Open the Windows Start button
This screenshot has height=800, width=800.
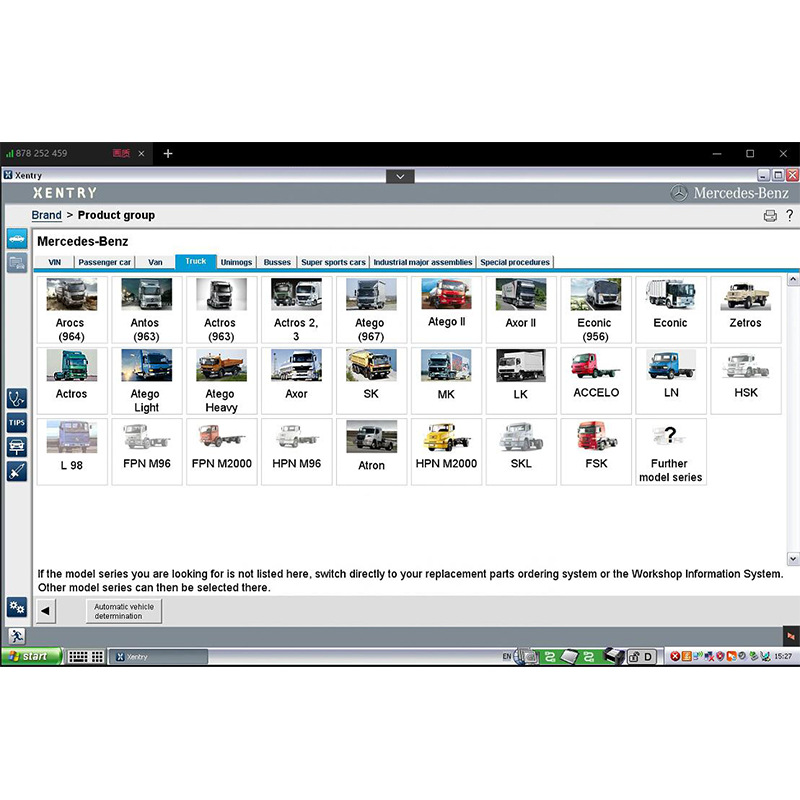(31, 656)
